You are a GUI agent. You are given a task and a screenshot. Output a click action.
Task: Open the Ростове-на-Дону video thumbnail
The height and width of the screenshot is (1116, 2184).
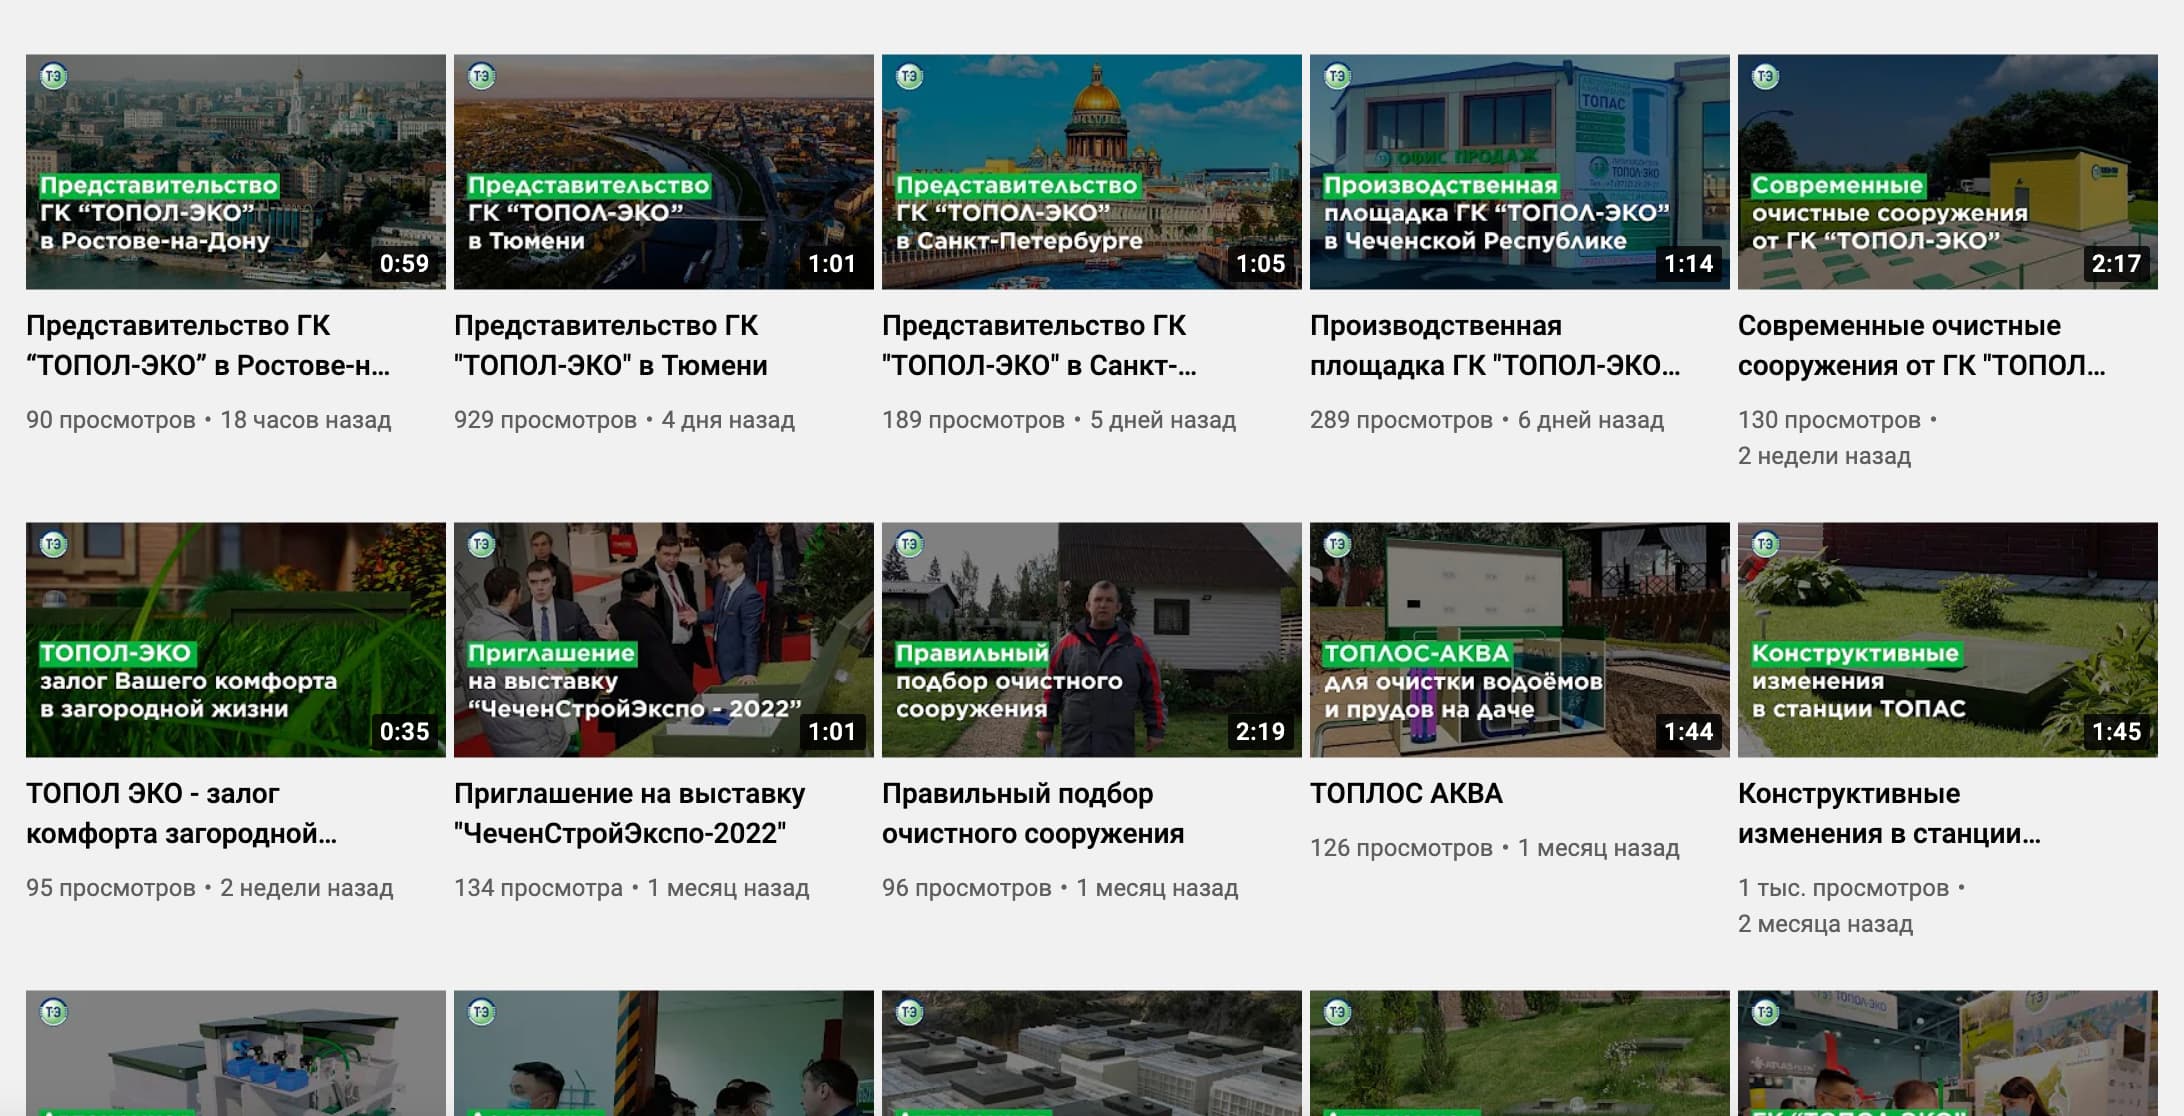click(236, 172)
